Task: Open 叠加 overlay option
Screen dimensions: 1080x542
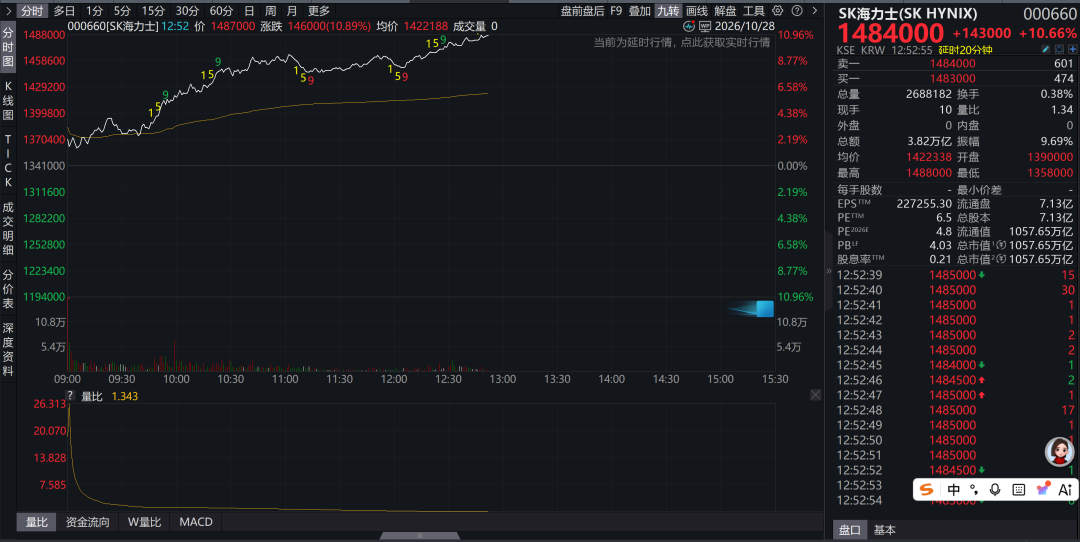Action: [x=639, y=11]
